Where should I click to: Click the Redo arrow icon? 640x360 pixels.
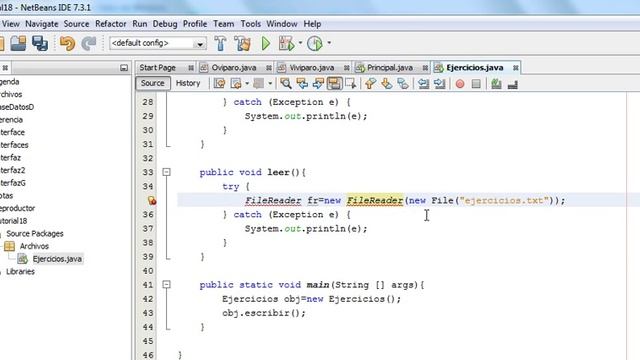click(89, 43)
